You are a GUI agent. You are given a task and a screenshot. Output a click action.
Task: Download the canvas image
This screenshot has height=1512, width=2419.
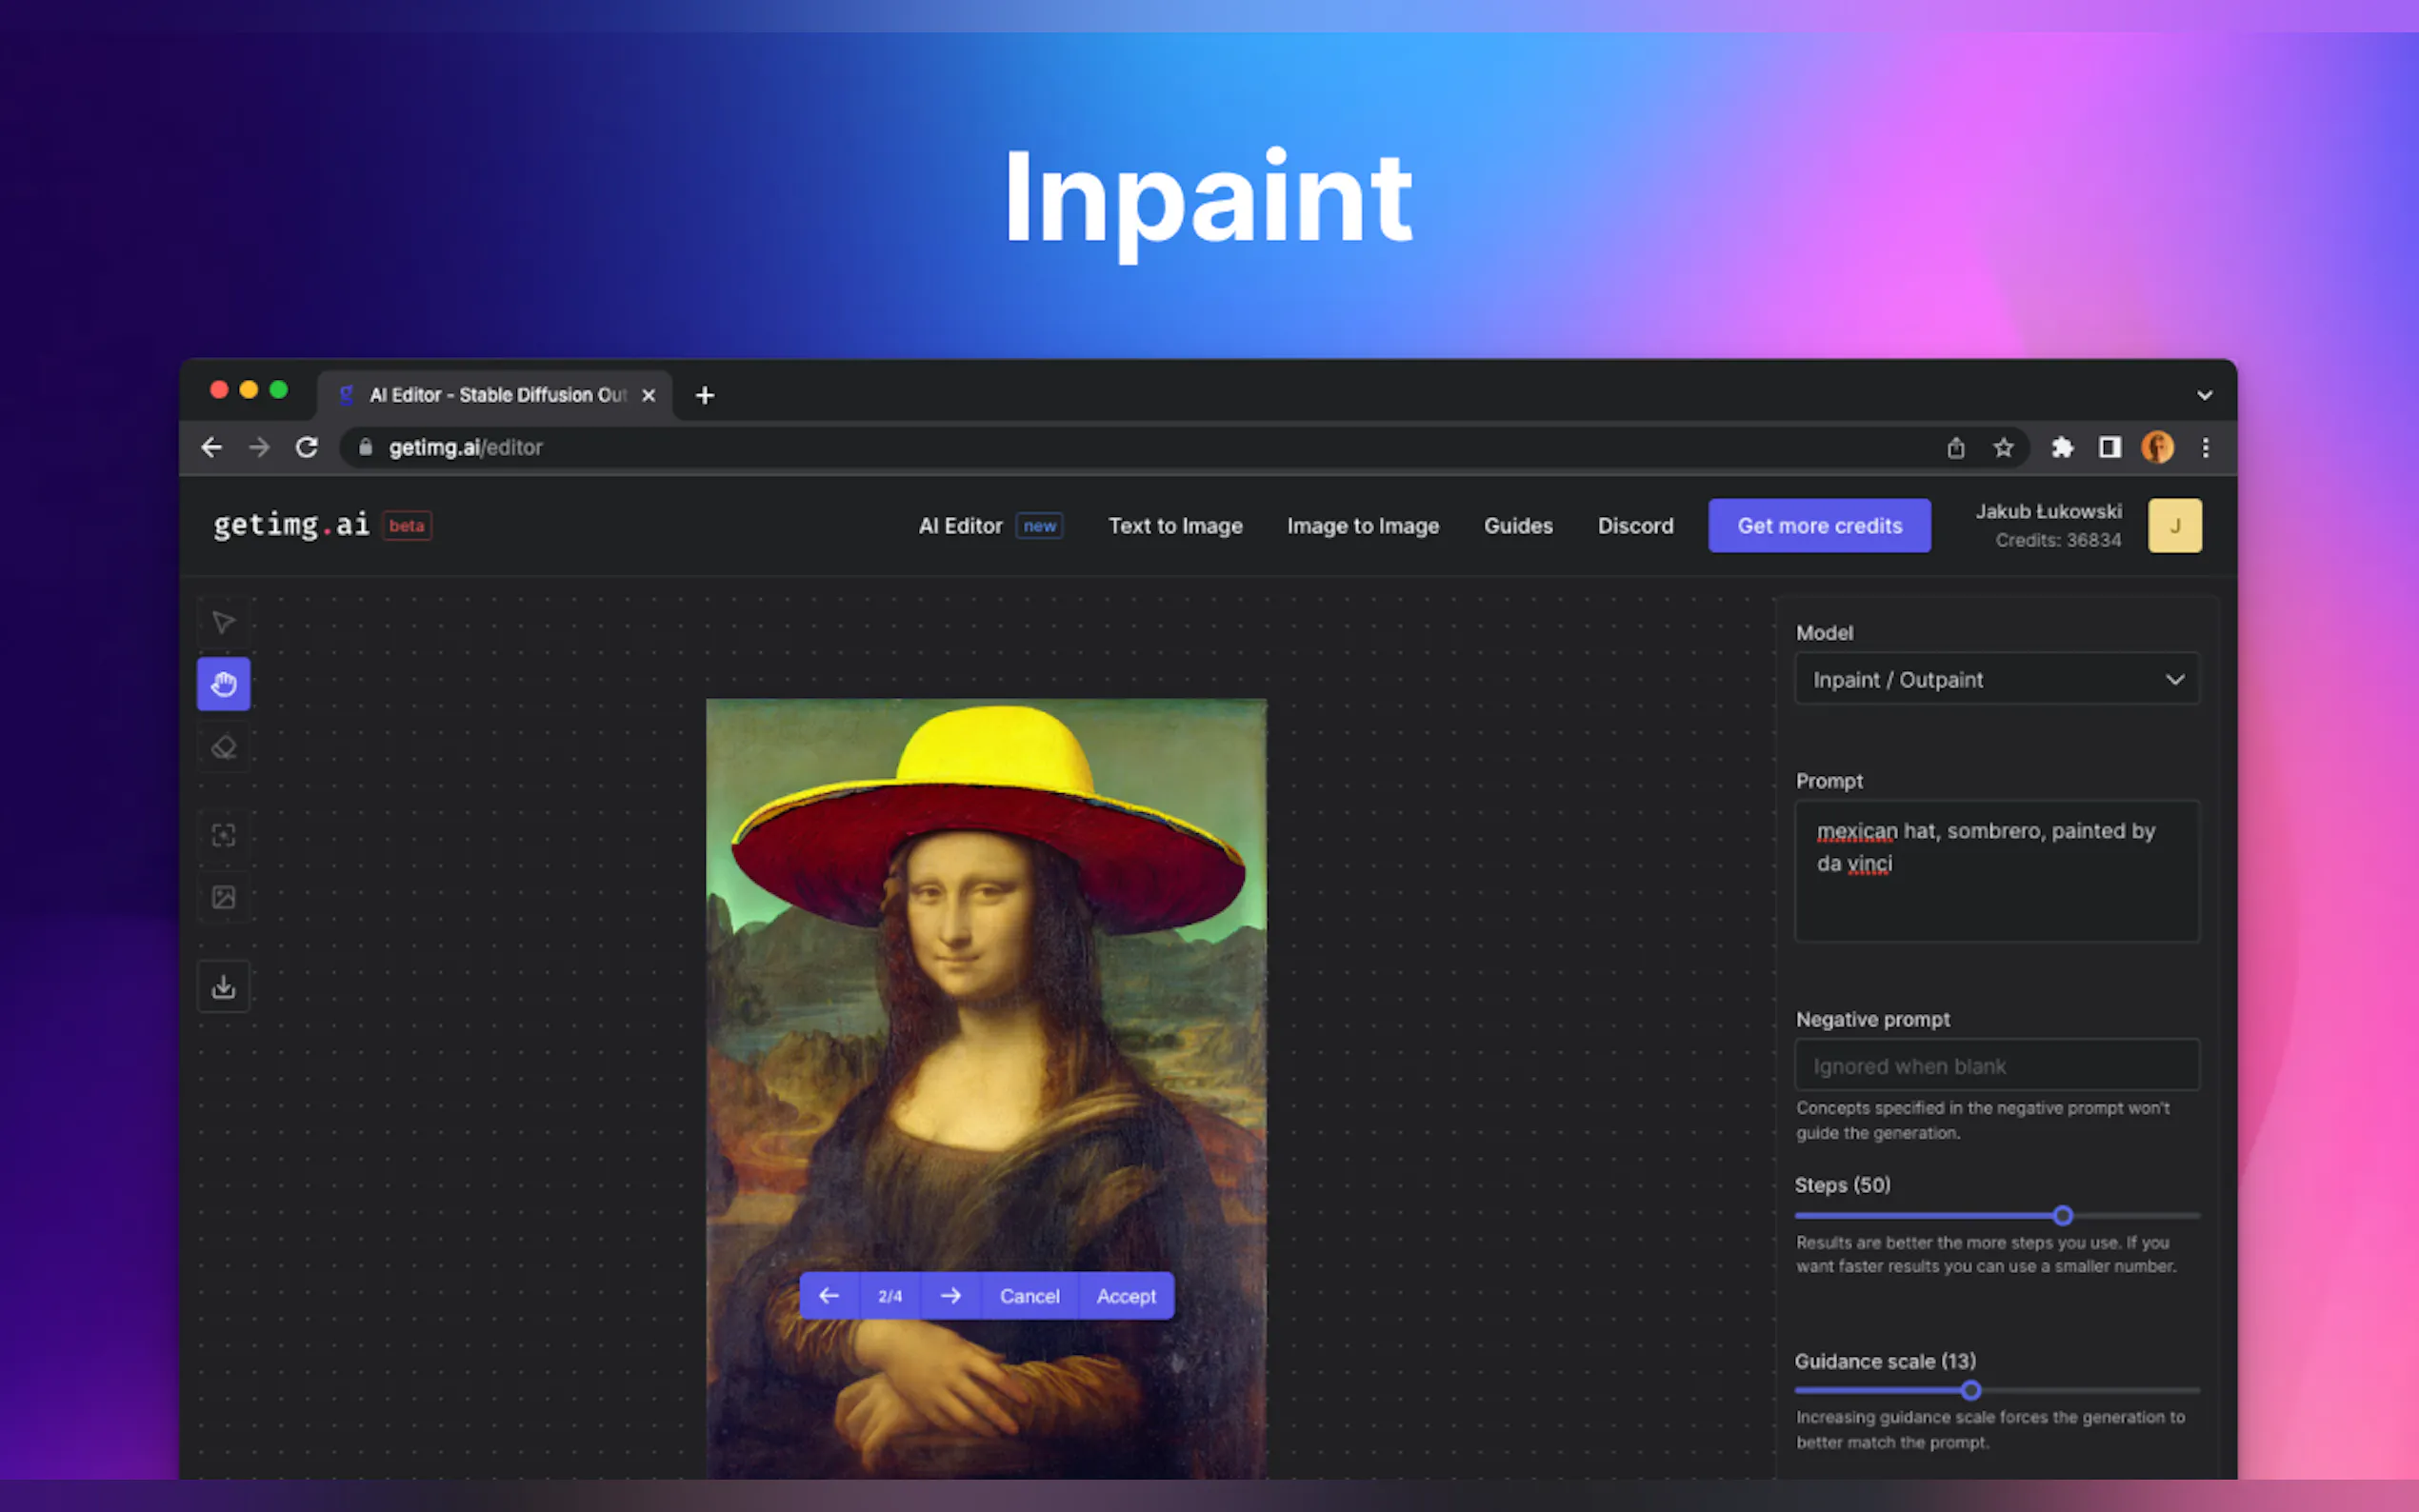[223, 987]
